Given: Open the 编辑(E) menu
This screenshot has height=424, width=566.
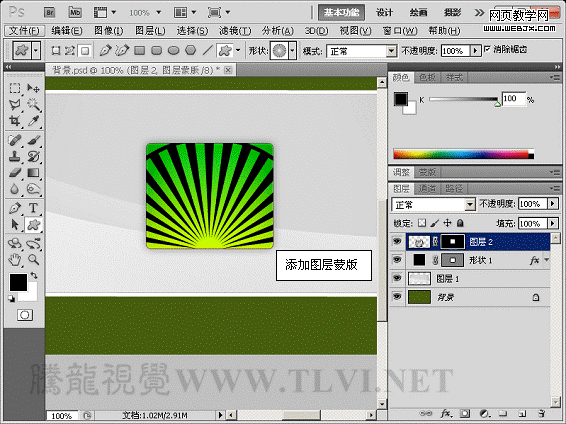Looking at the screenshot, I should [67, 31].
